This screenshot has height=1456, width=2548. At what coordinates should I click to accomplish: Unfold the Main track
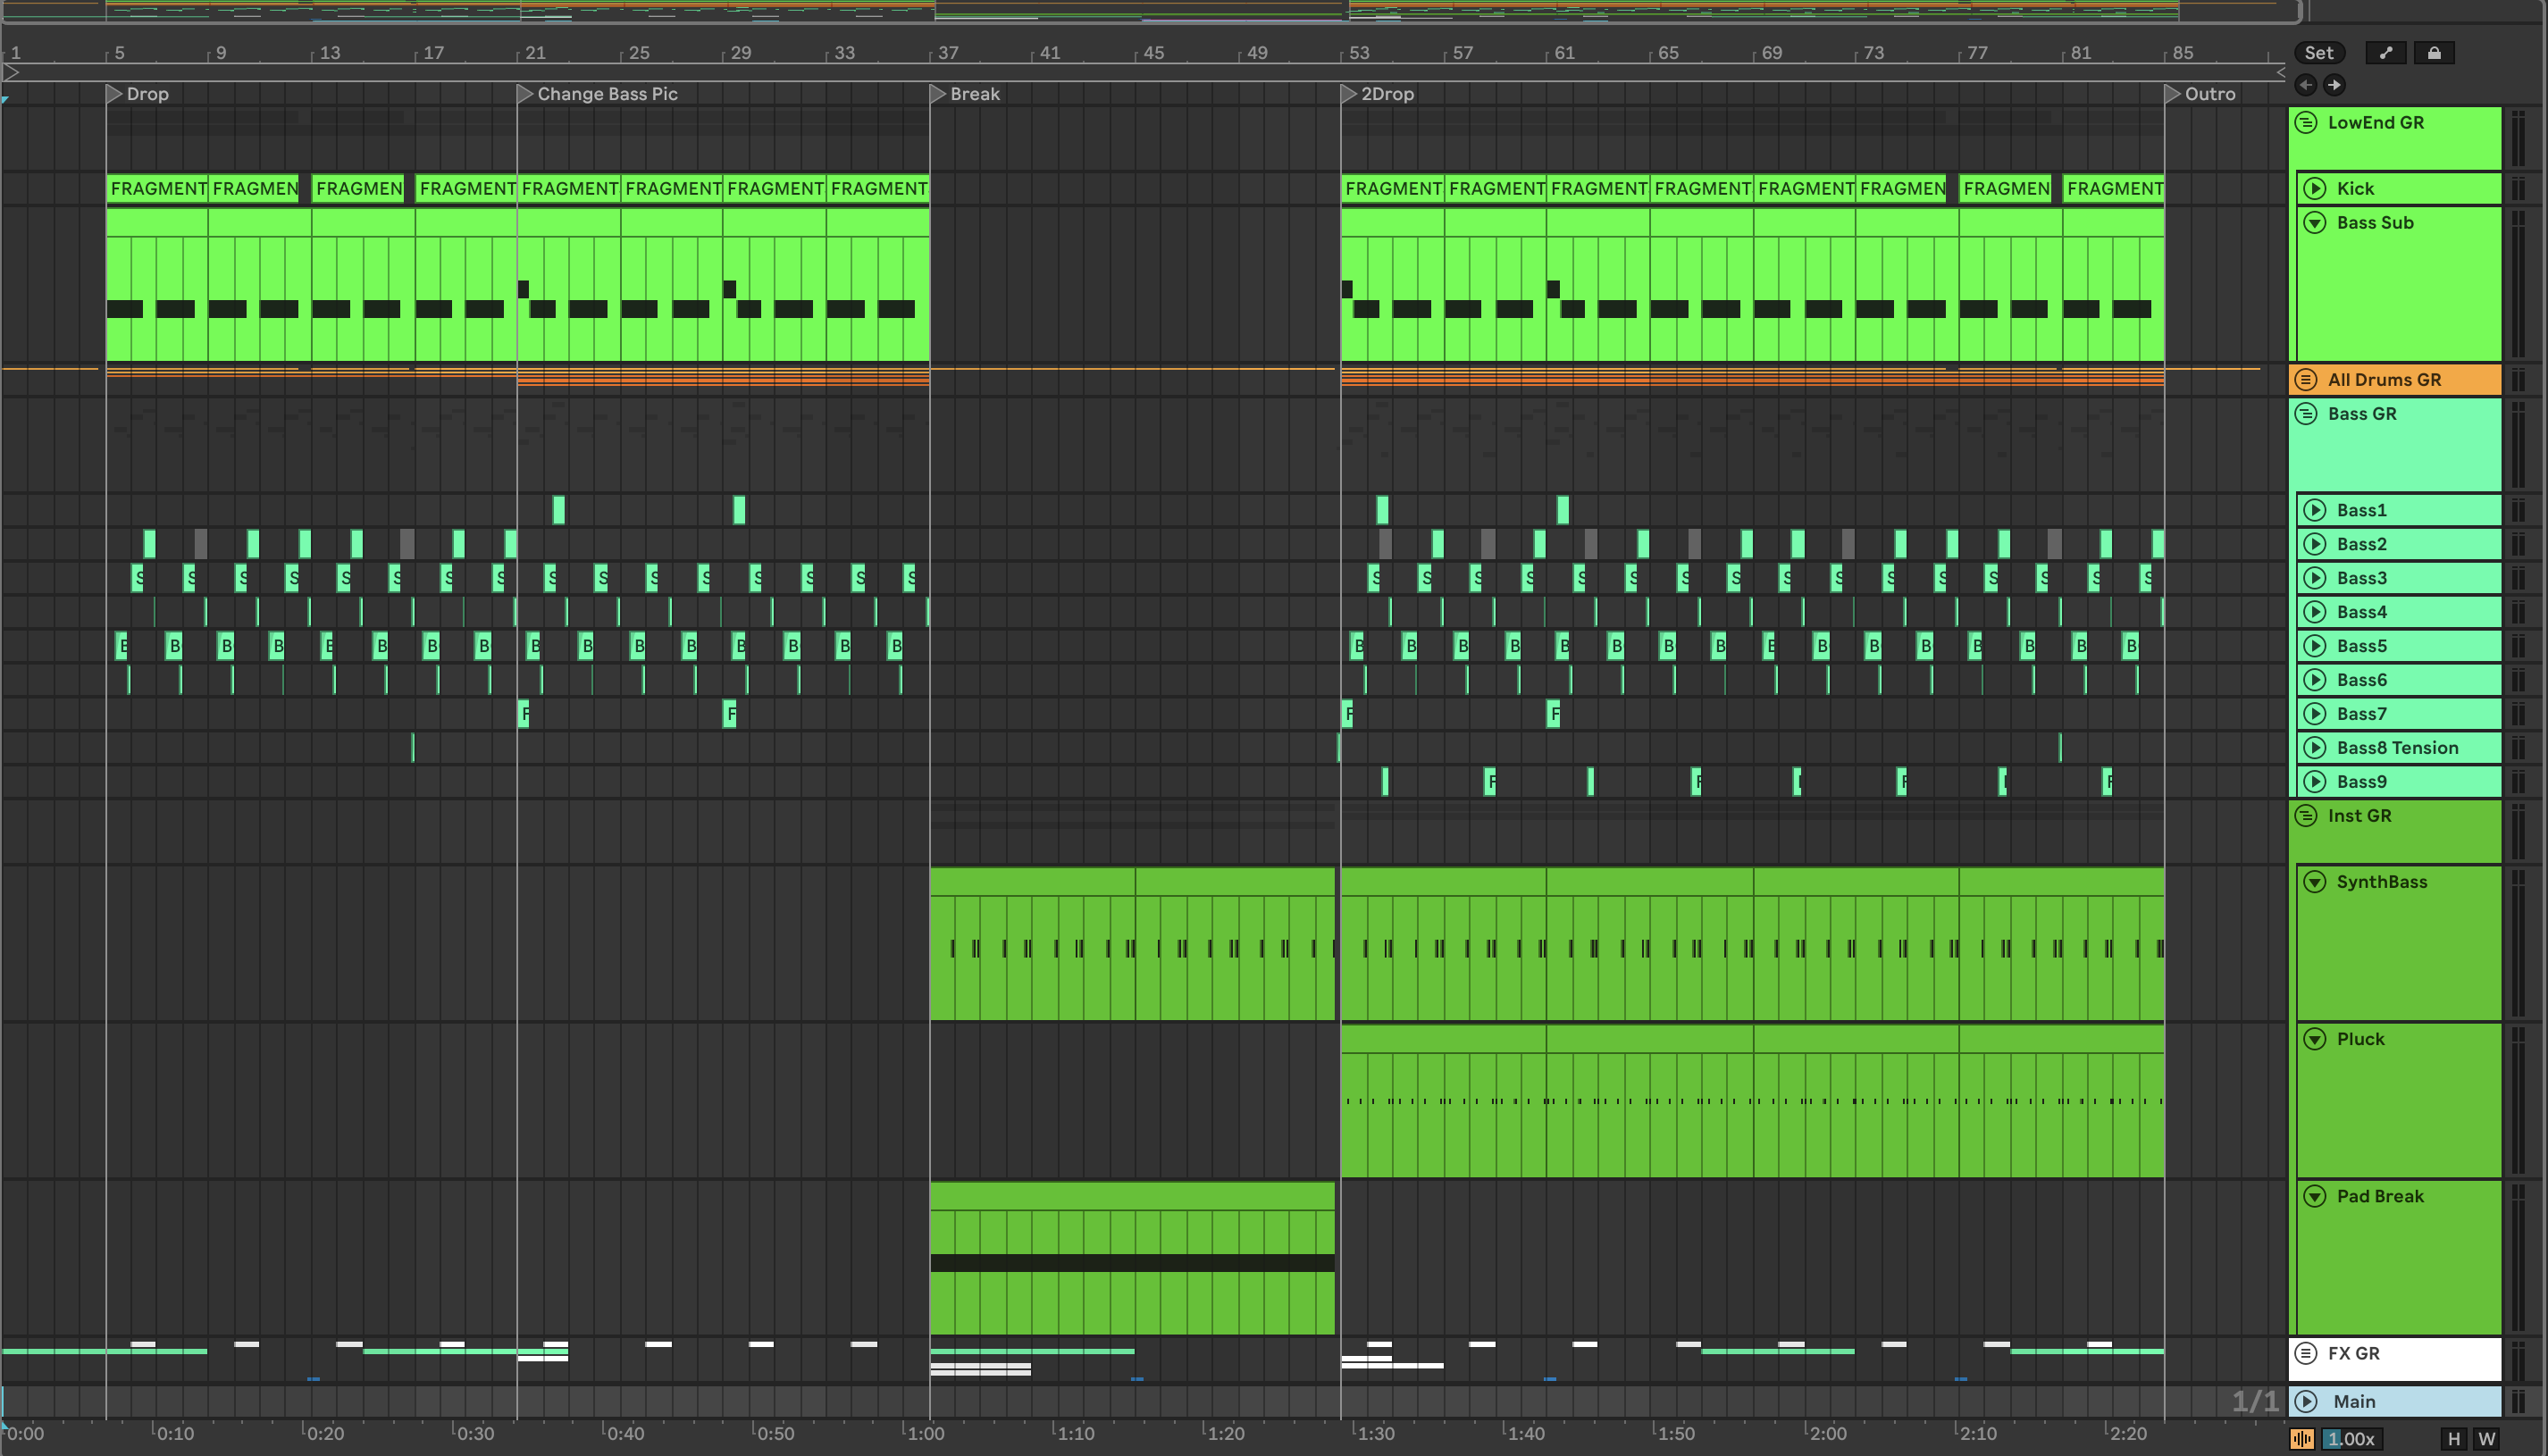coord(2306,1402)
